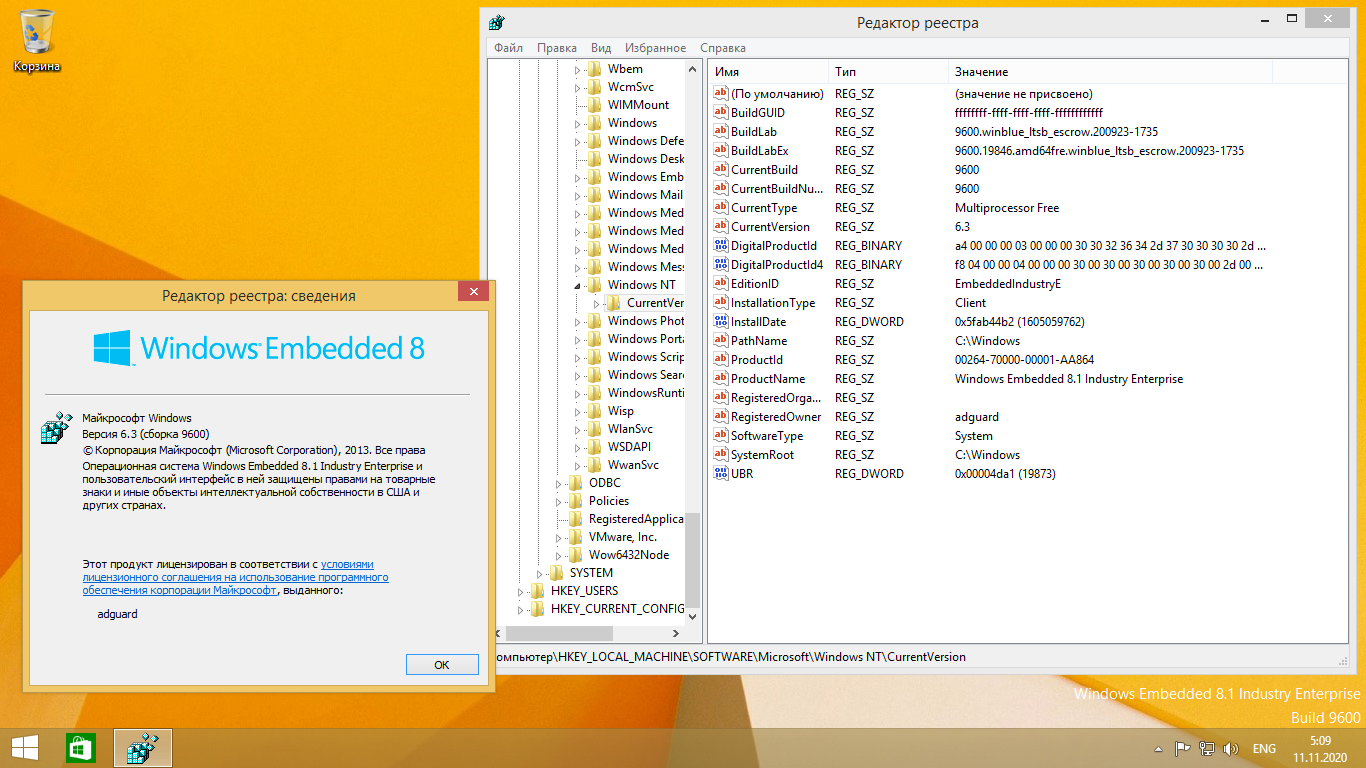Expand the Wow6432Node key

point(558,555)
